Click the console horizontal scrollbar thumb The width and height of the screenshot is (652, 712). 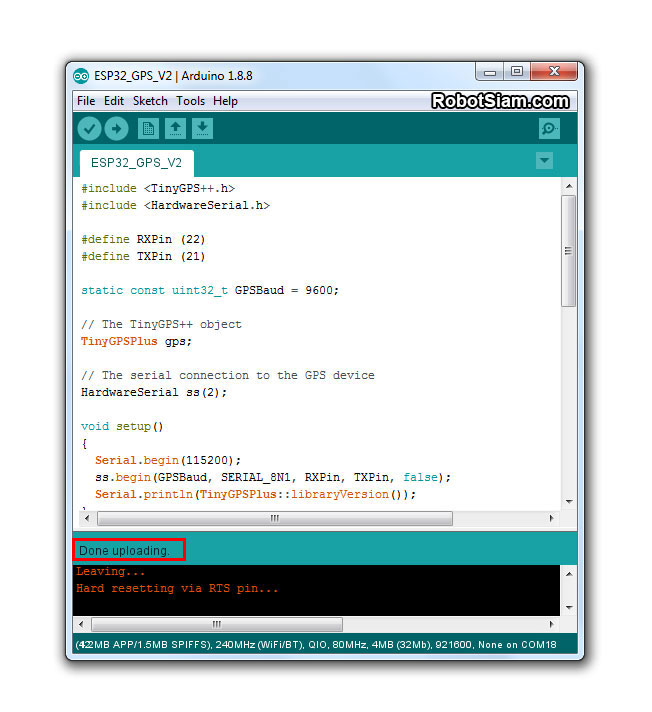pyautogui.click(x=217, y=624)
